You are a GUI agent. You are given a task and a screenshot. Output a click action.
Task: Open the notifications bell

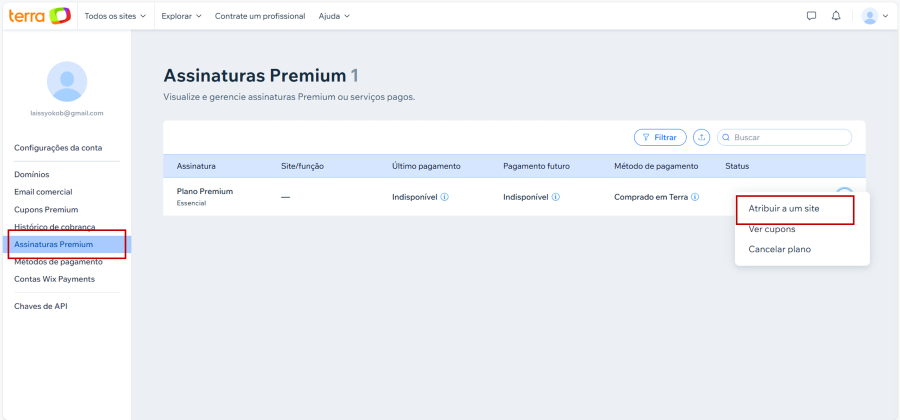pyautogui.click(x=836, y=16)
